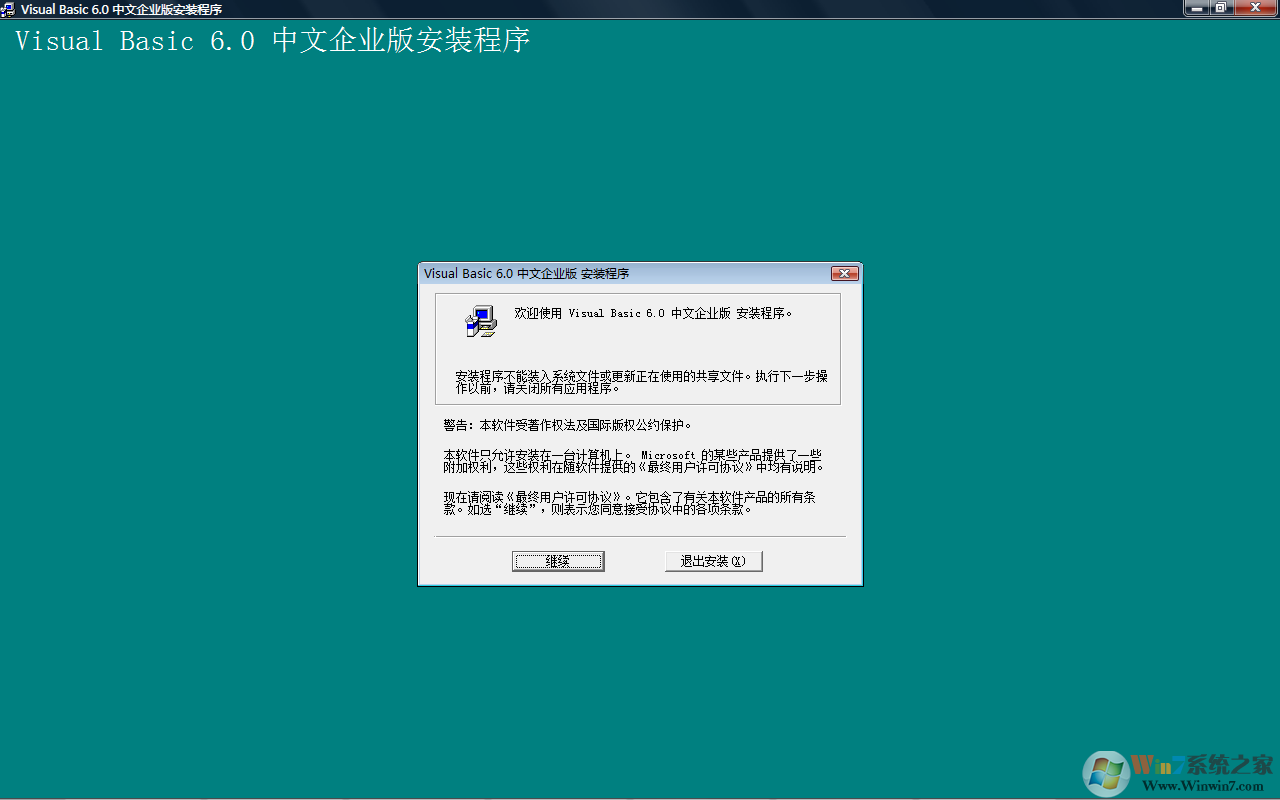Close the installer dialog with its X button
This screenshot has height=800, width=1280.
[x=845, y=272]
